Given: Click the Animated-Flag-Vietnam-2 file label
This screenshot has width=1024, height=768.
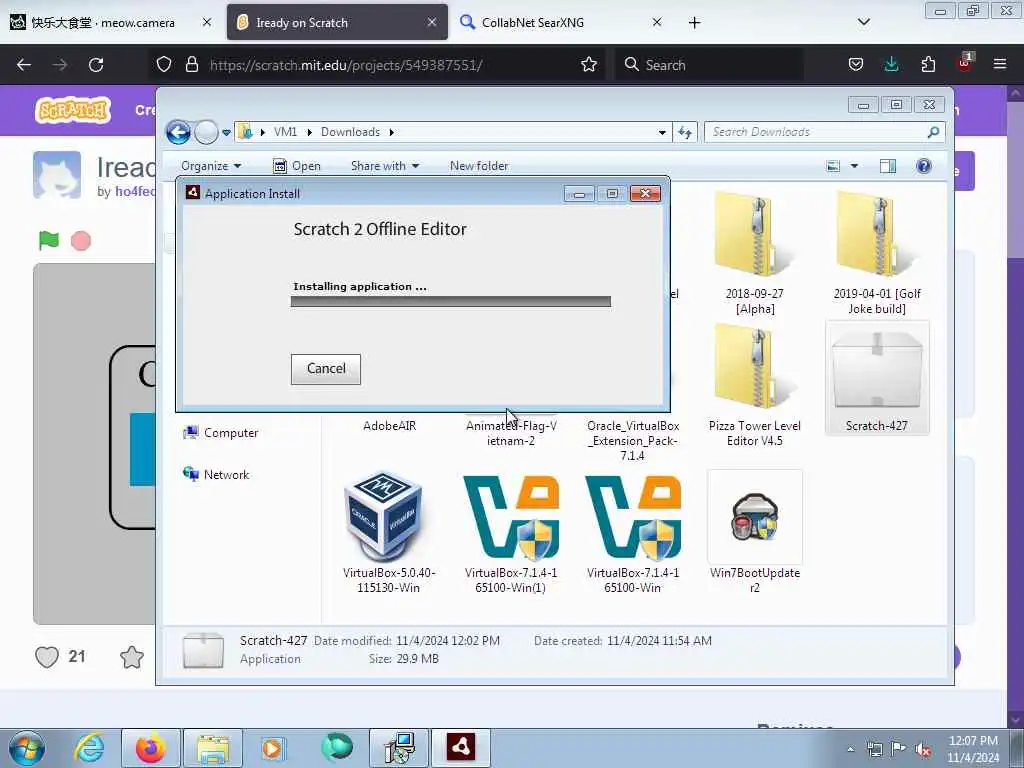Looking at the screenshot, I should click(x=511, y=433).
